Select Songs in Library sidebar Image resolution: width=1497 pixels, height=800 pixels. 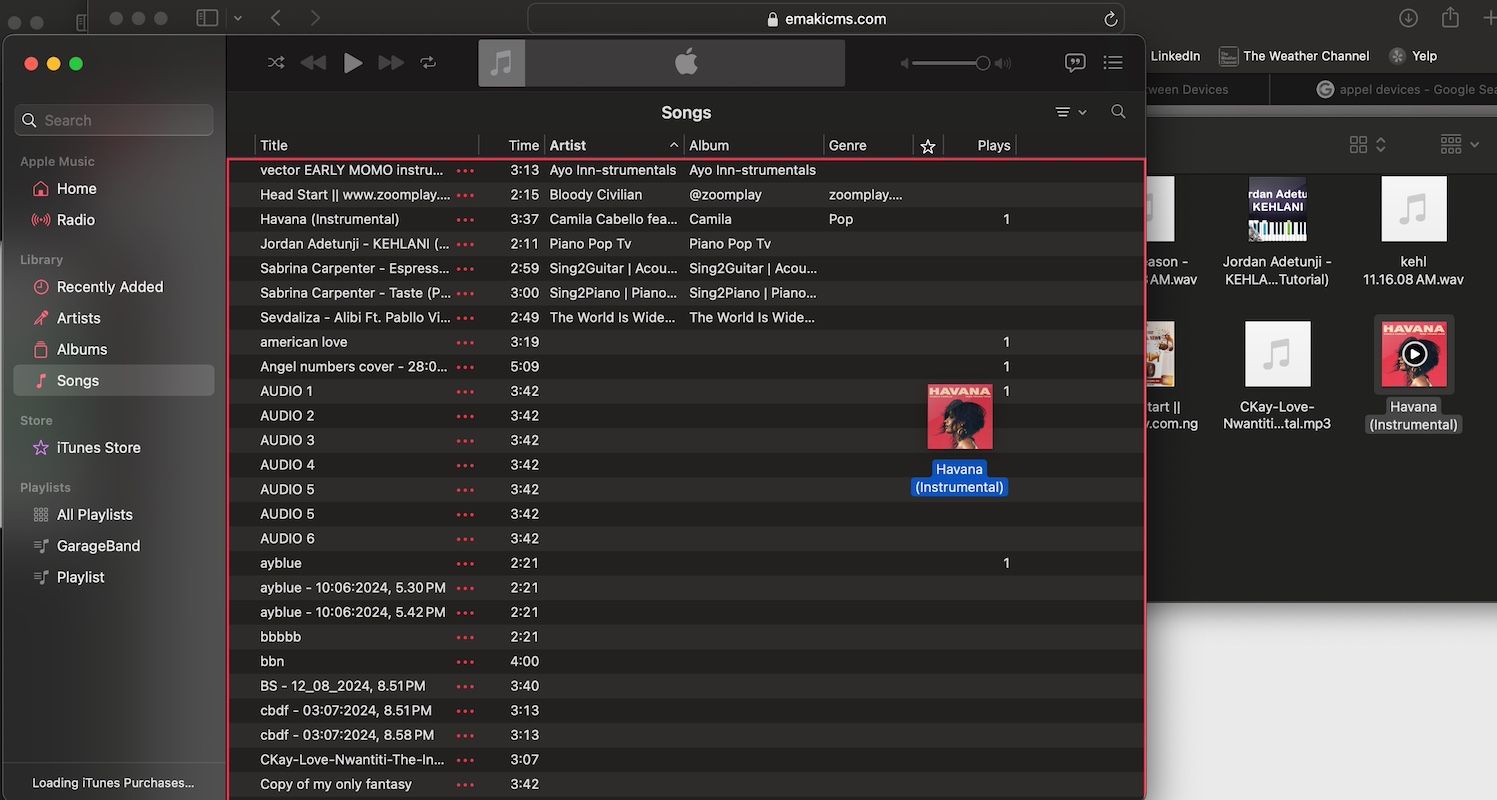(114, 381)
